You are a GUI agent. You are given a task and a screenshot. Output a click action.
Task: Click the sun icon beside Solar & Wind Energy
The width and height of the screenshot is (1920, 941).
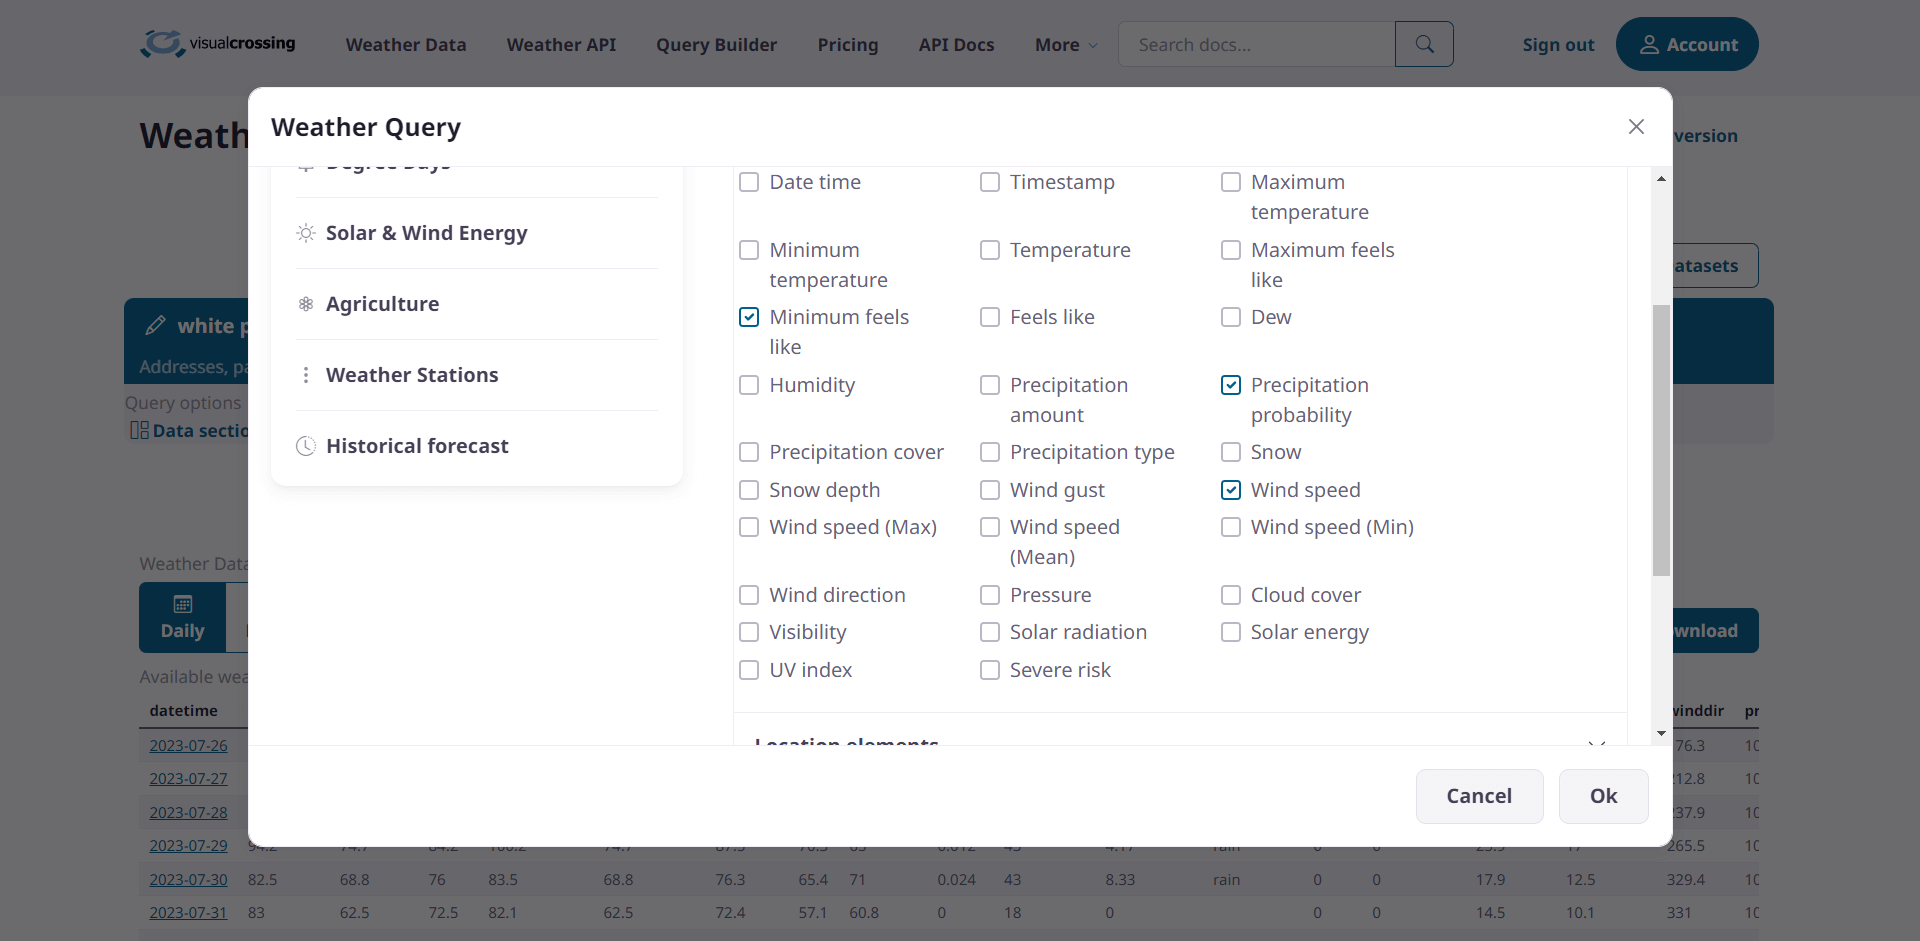[x=306, y=233]
